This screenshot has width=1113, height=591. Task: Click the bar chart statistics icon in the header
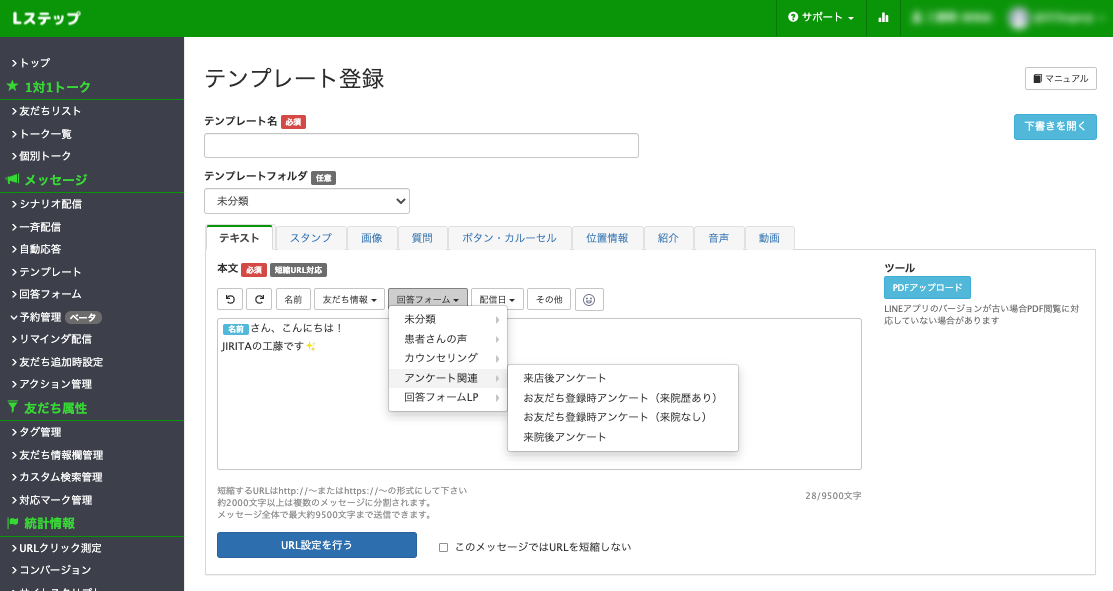click(x=883, y=18)
